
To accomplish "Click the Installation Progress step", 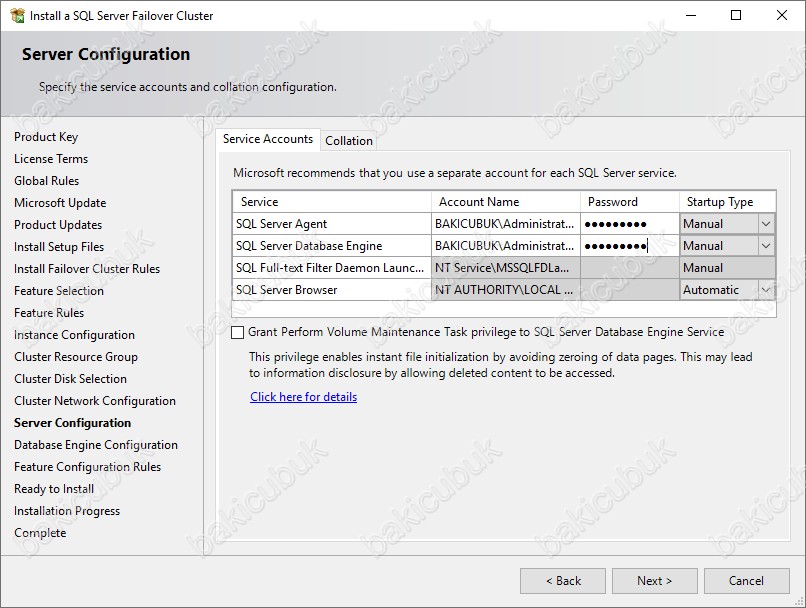I will tap(67, 511).
